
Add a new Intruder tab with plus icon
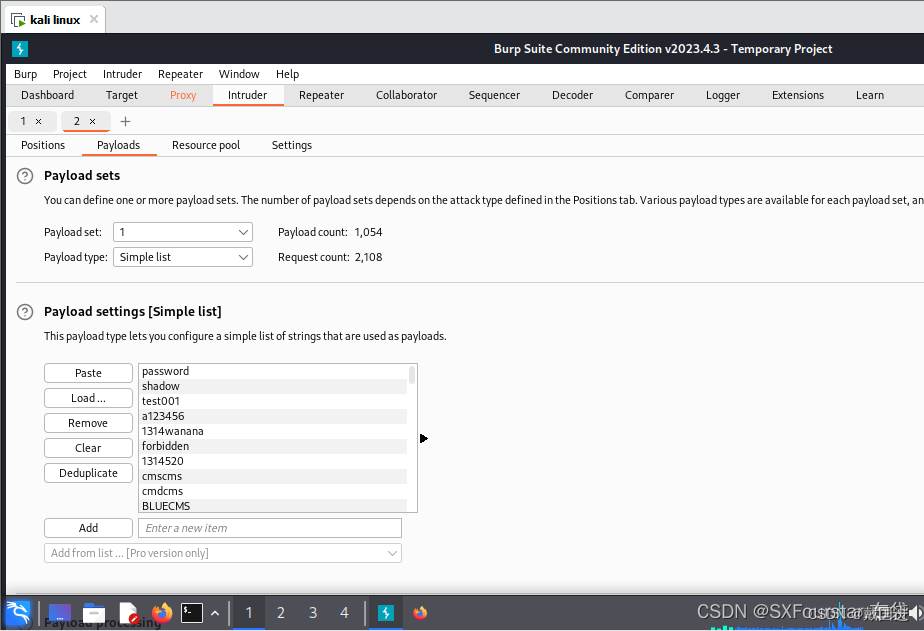(126, 121)
